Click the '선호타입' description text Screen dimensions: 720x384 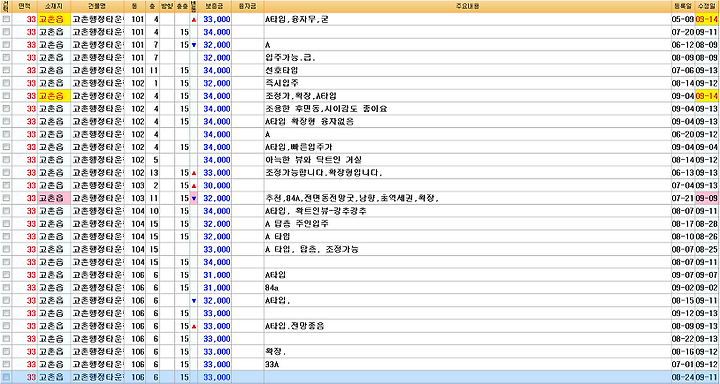click(281, 71)
